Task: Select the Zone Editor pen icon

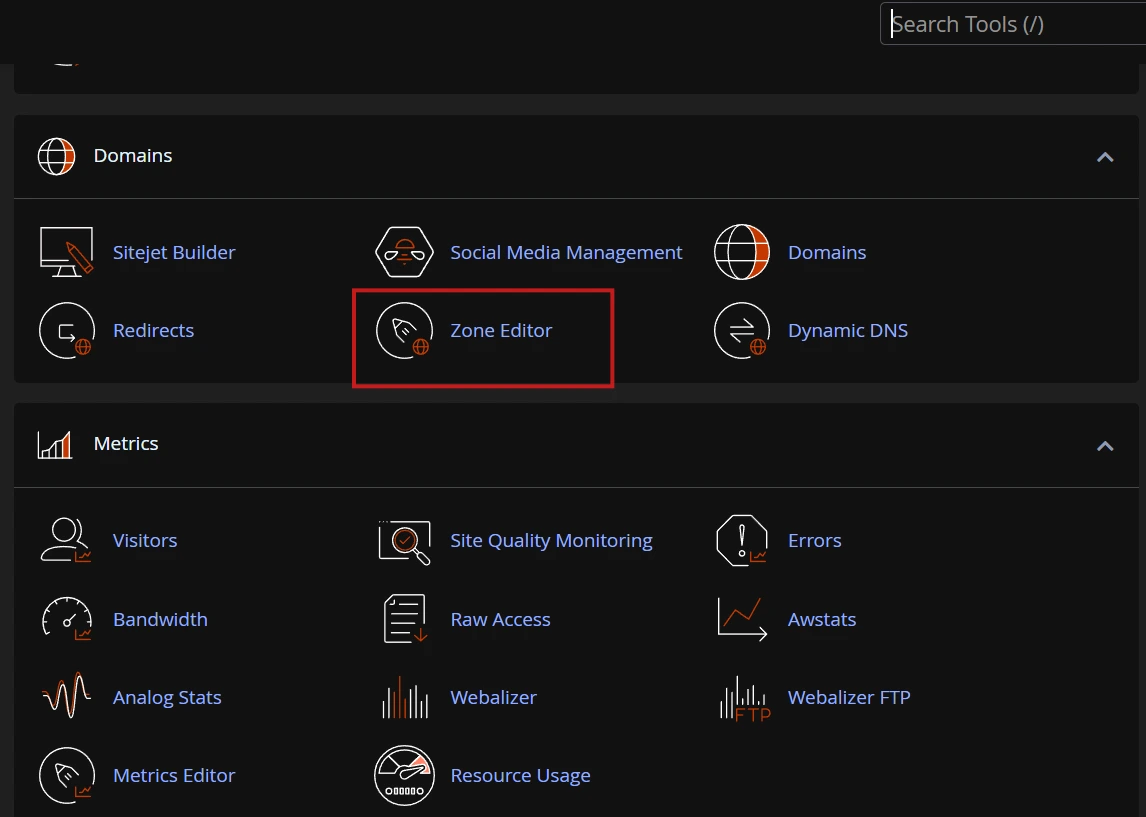Action: click(x=404, y=330)
